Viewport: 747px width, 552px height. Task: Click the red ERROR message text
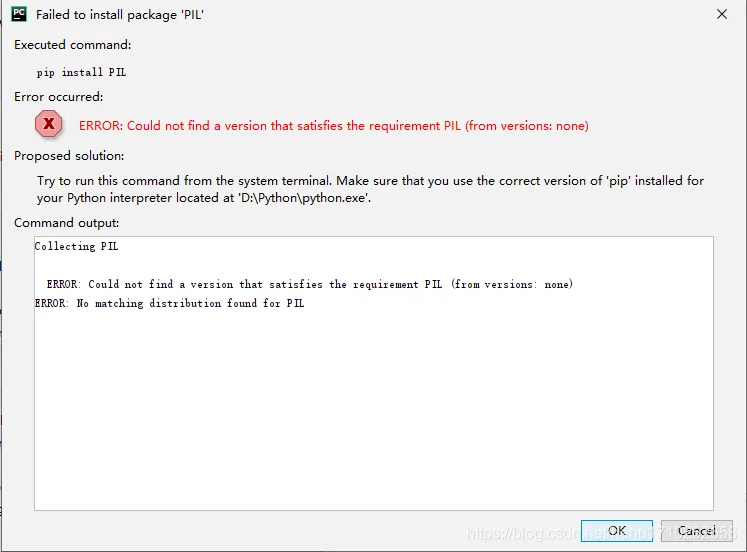point(333,126)
